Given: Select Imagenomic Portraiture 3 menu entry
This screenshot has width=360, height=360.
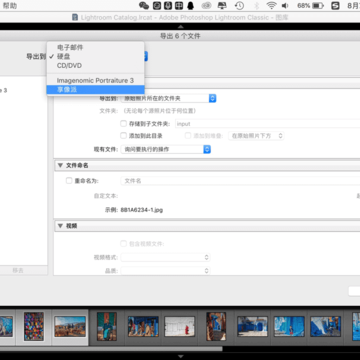Looking at the screenshot, I should pyautogui.click(x=95, y=80).
